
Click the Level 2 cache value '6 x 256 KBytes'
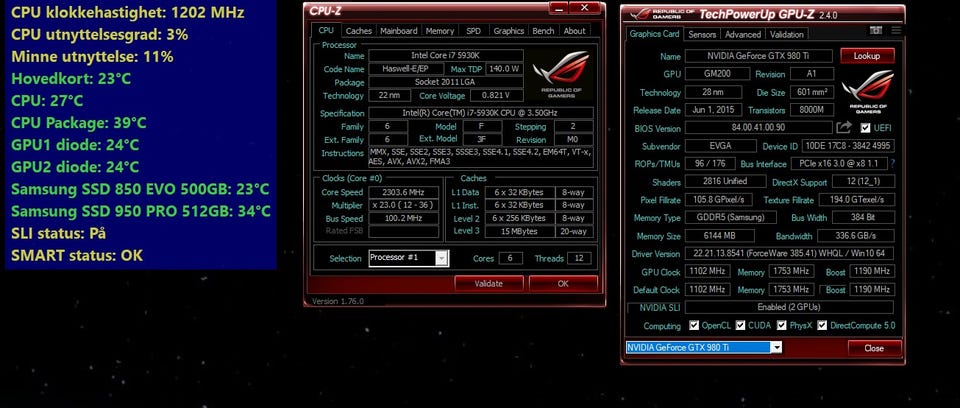click(x=520, y=218)
